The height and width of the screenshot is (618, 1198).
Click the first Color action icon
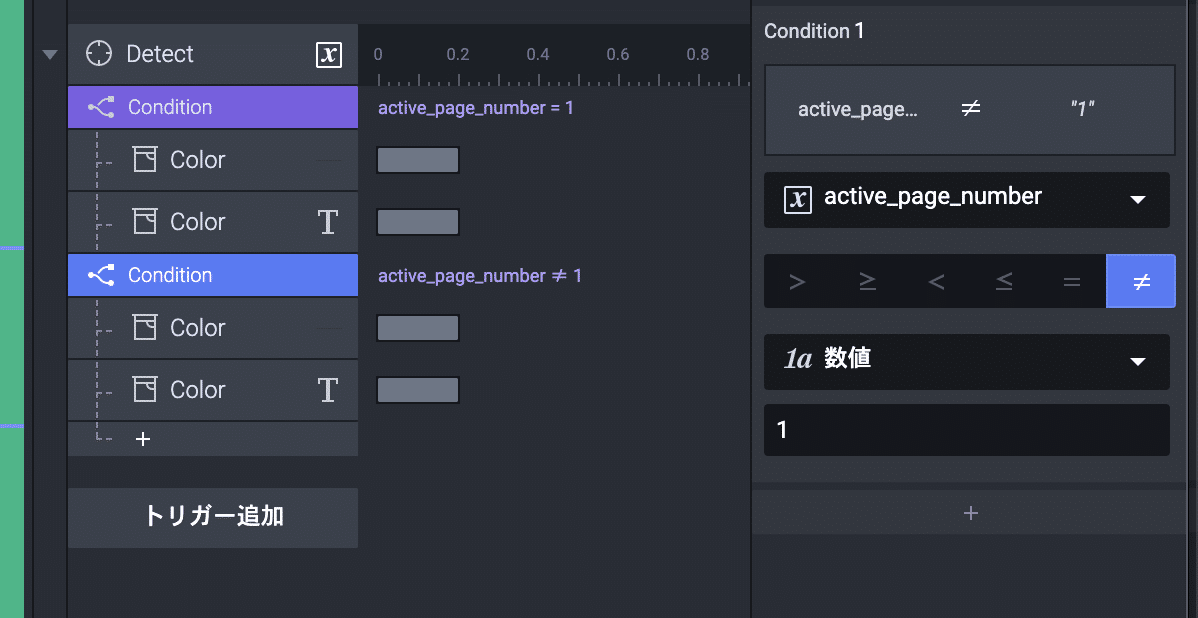145,160
